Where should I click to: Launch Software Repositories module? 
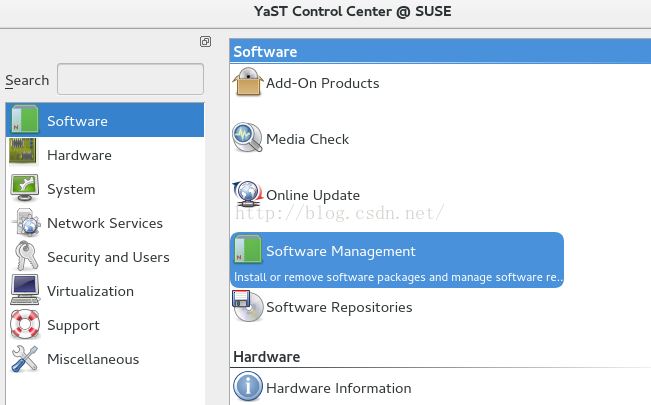(339, 307)
